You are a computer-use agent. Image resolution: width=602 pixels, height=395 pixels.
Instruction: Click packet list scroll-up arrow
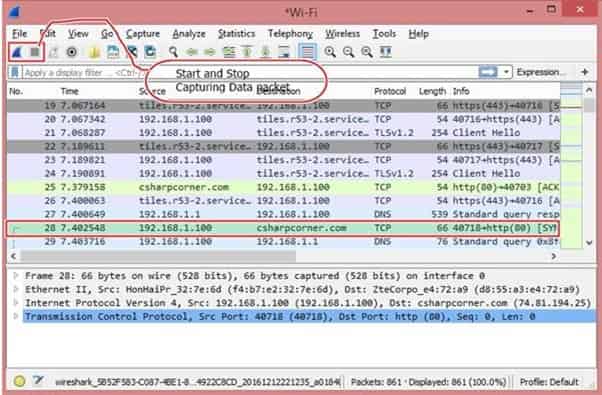tap(589, 90)
